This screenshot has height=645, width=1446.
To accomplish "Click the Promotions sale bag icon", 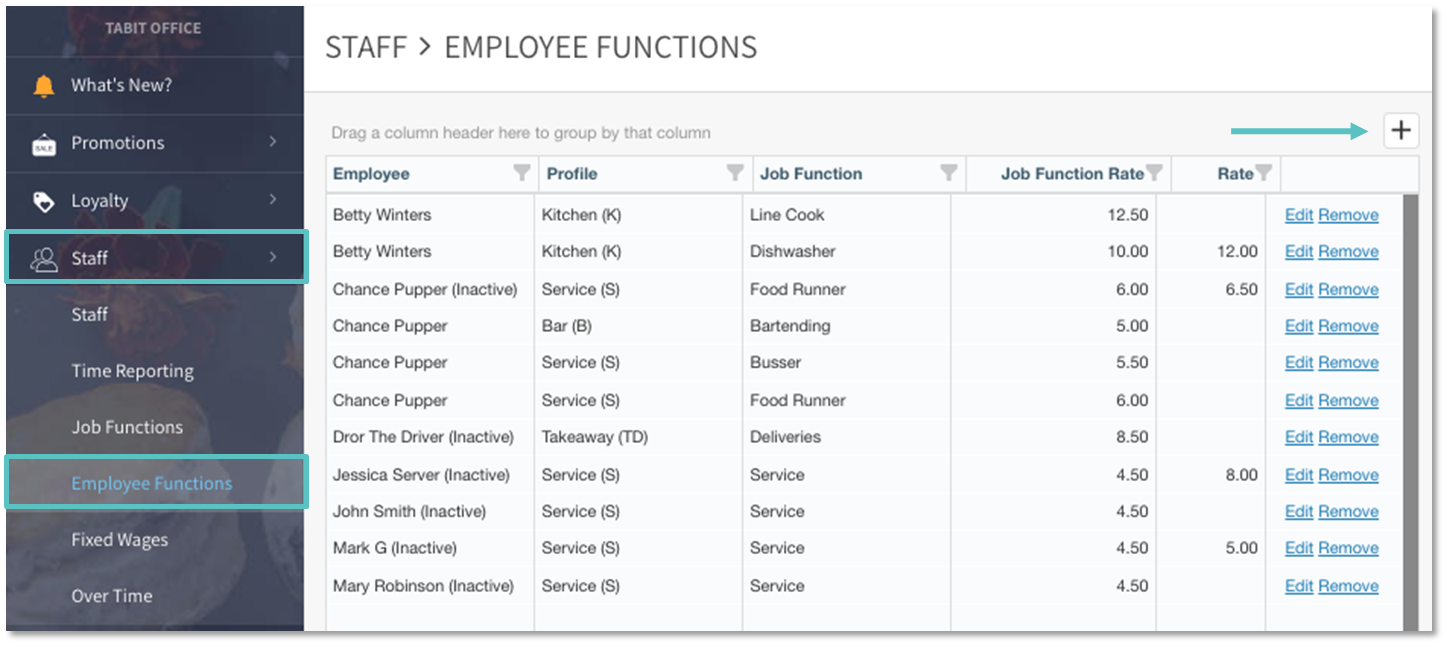I will point(44,144).
